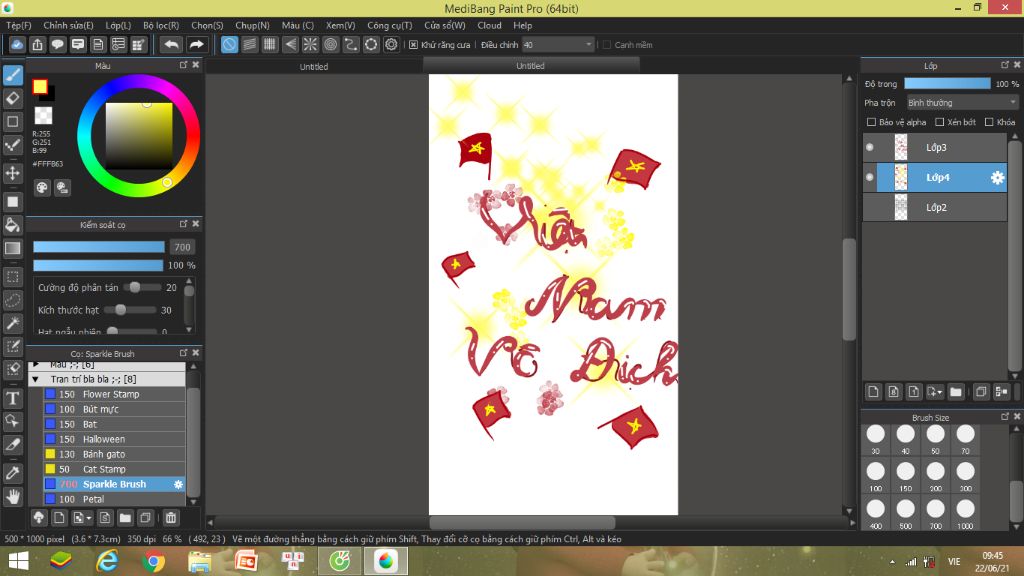Enable the Xén bớt checkbox
Image resolution: width=1024 pixels, height=576 pixels.
tap(940, 122)
